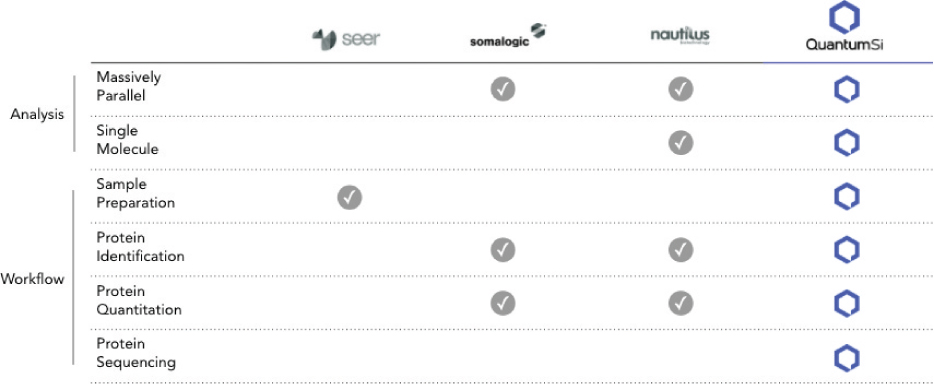Click the Massively Parallel row label

pyautogui.click(x=129, y=86)
